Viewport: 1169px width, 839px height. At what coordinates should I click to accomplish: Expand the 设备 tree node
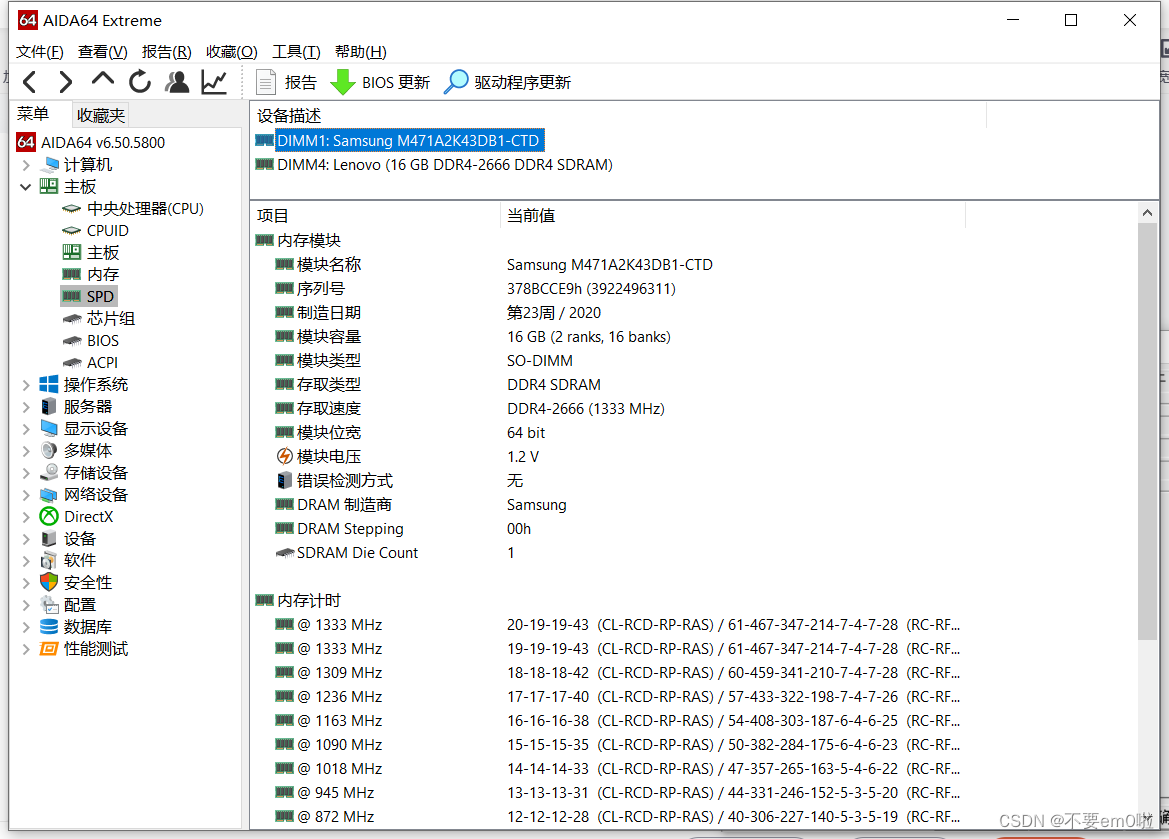tap(26, 538)
